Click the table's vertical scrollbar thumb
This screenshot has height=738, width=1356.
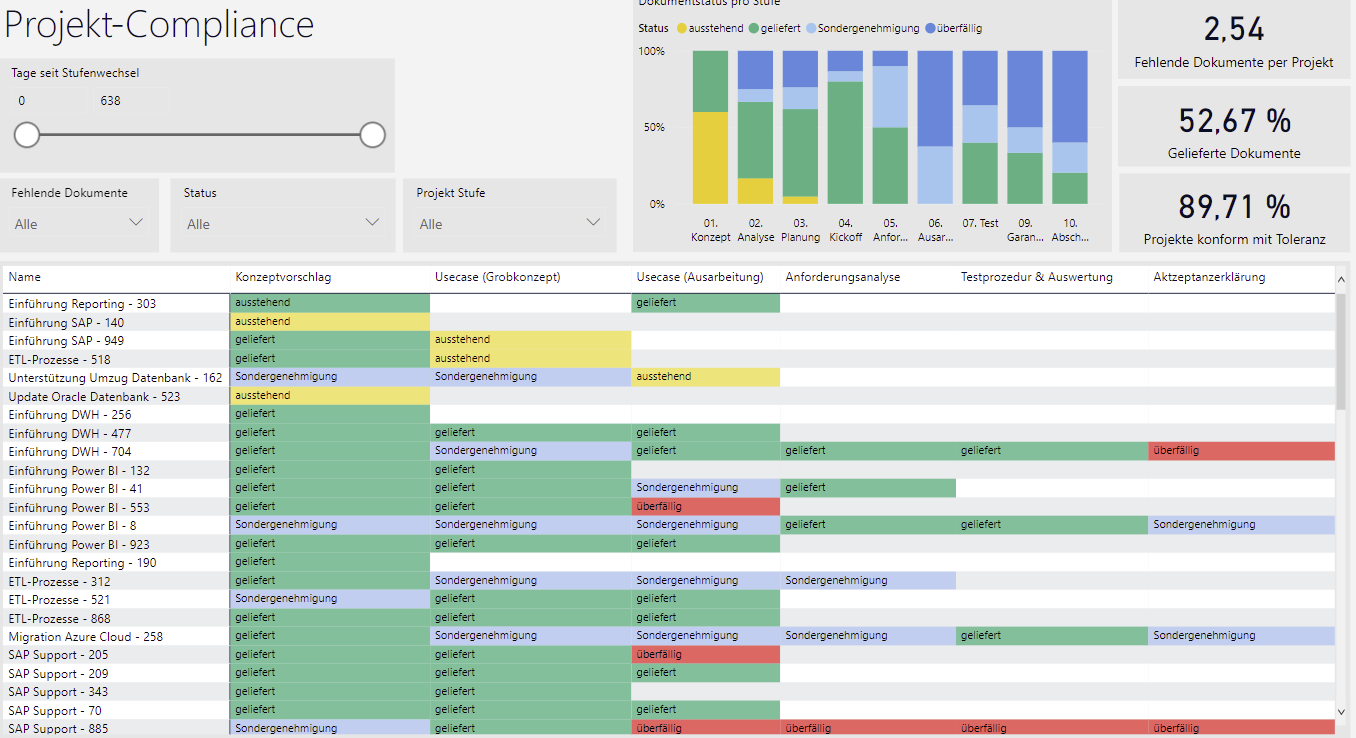click(1341, 350)
